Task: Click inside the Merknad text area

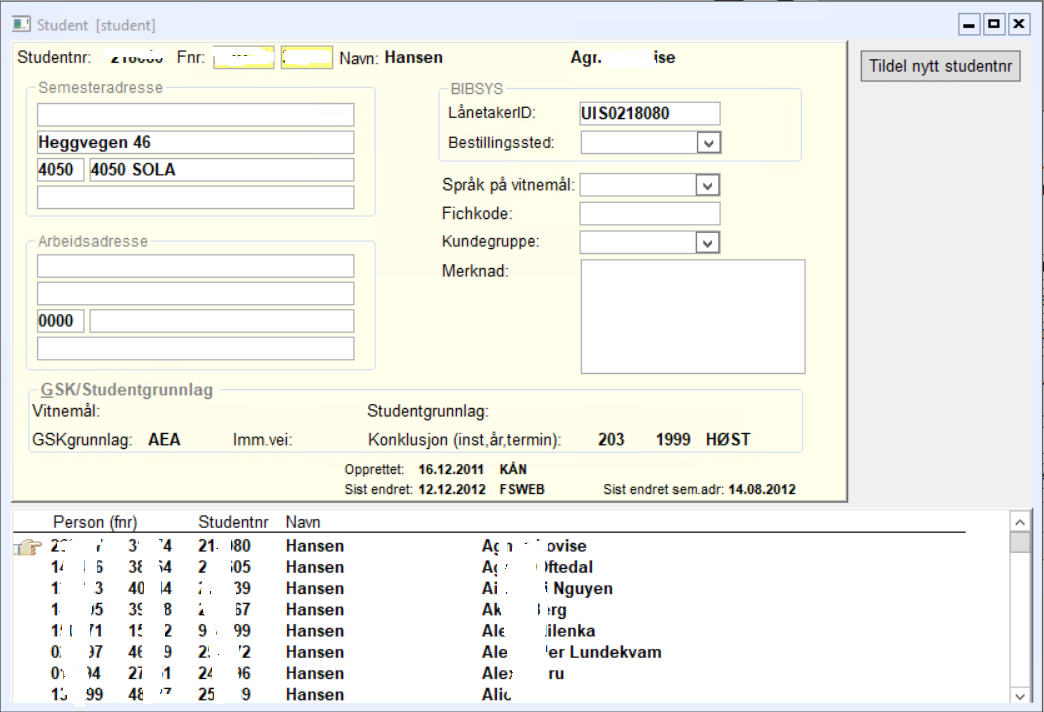Action: [692, 316]
